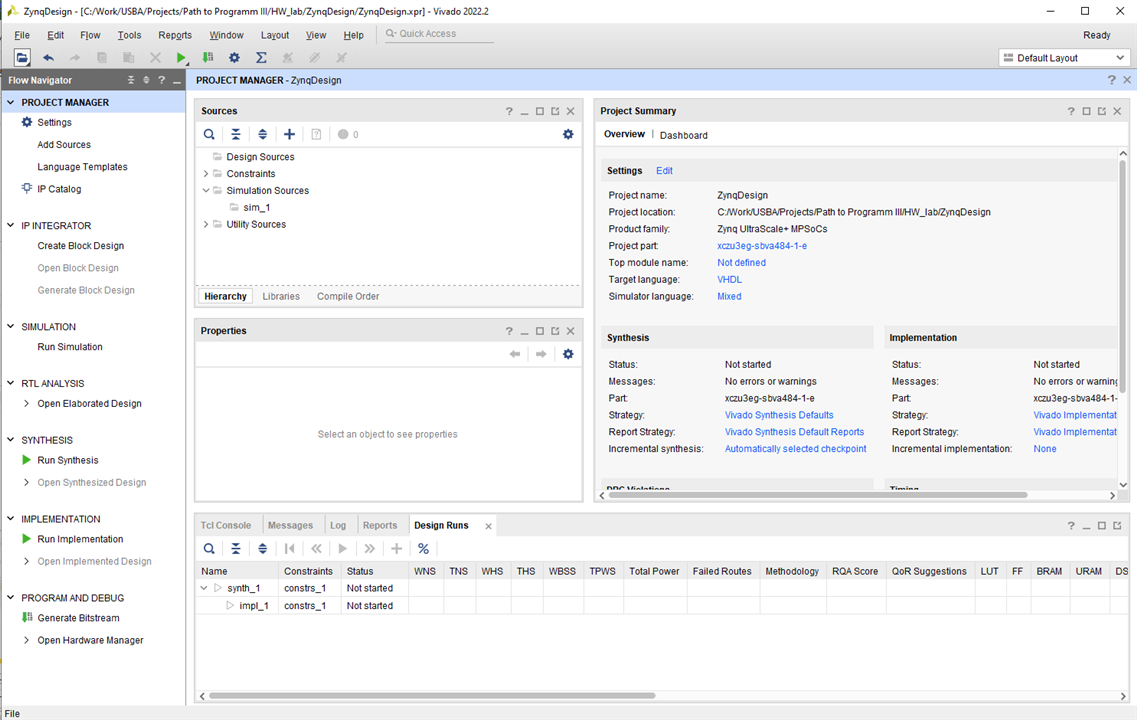The image size is (1137, 720).
Task: Open the Default Layout dropdown
Action: tap(1064, 58)
